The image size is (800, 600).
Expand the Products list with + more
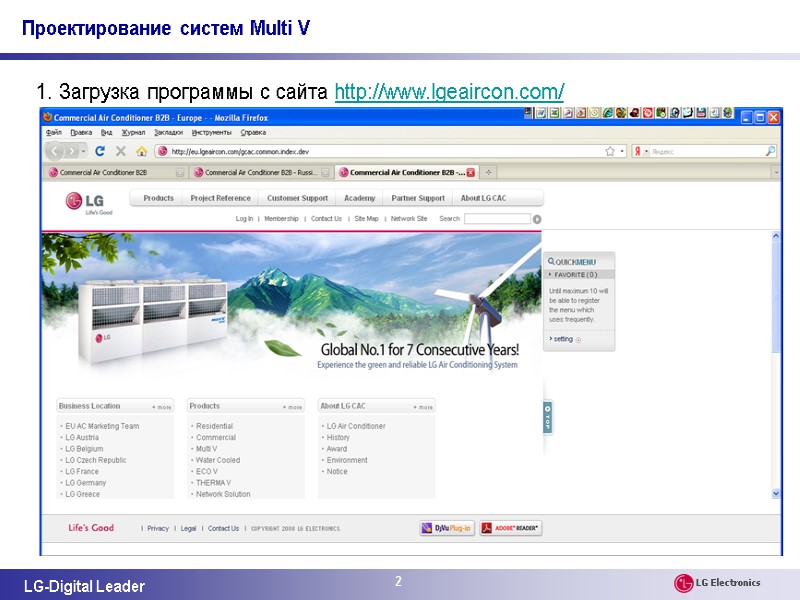293,405
